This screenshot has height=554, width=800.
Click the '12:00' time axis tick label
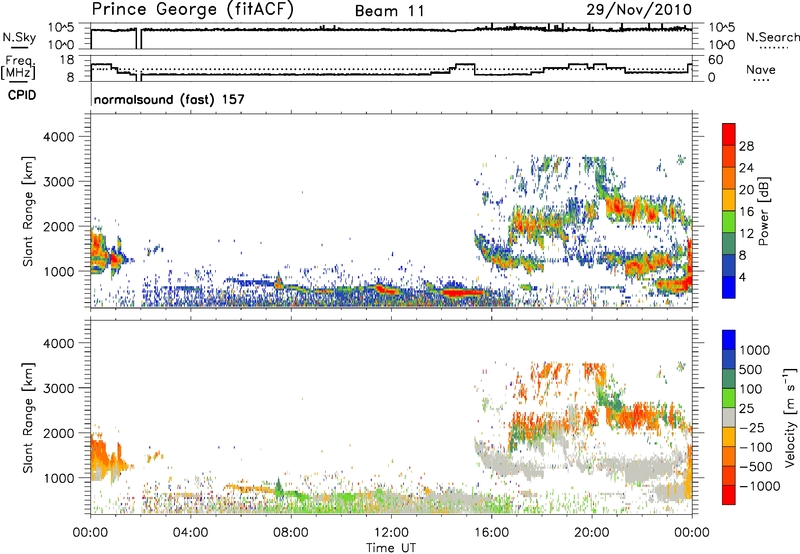pyautogui.click(x=391, y=532)
